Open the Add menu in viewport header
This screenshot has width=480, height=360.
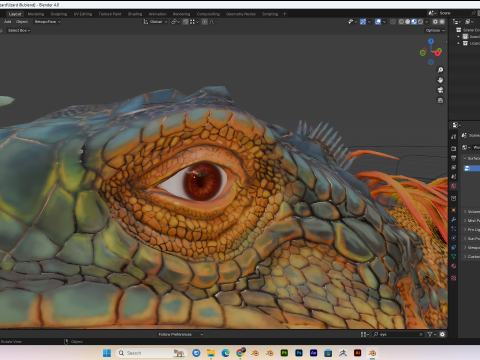[x=7, y=22]
